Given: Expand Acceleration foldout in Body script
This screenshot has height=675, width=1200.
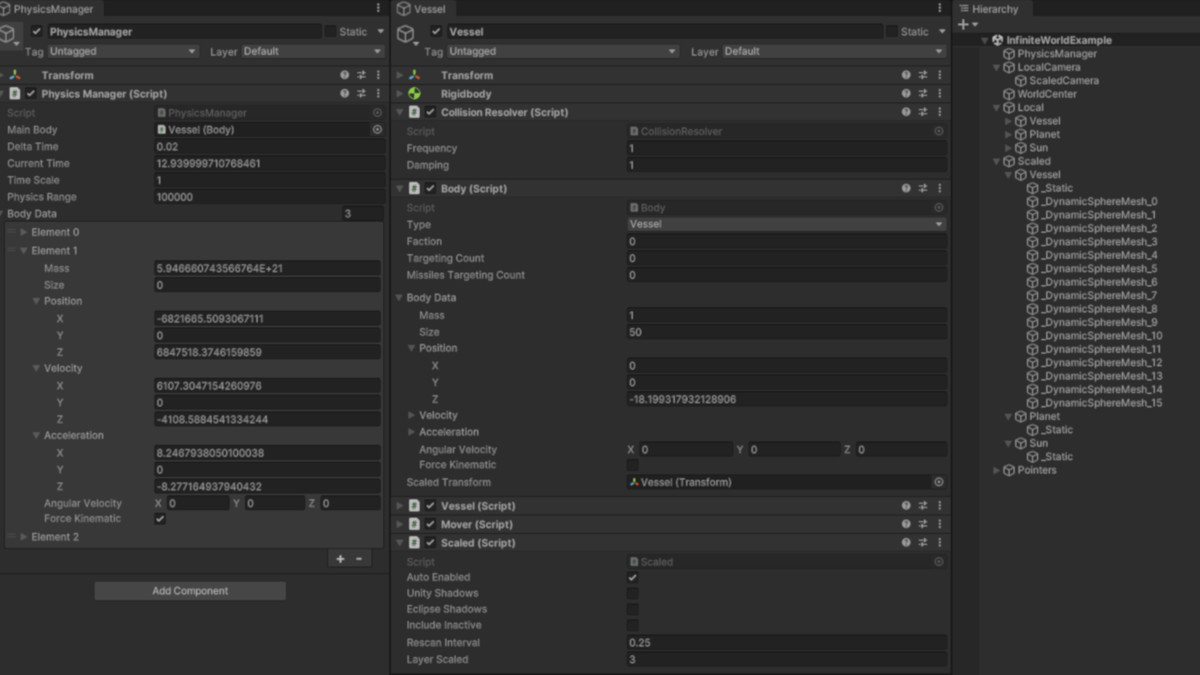Looking at the screenshot, I should tap(412, 432).
